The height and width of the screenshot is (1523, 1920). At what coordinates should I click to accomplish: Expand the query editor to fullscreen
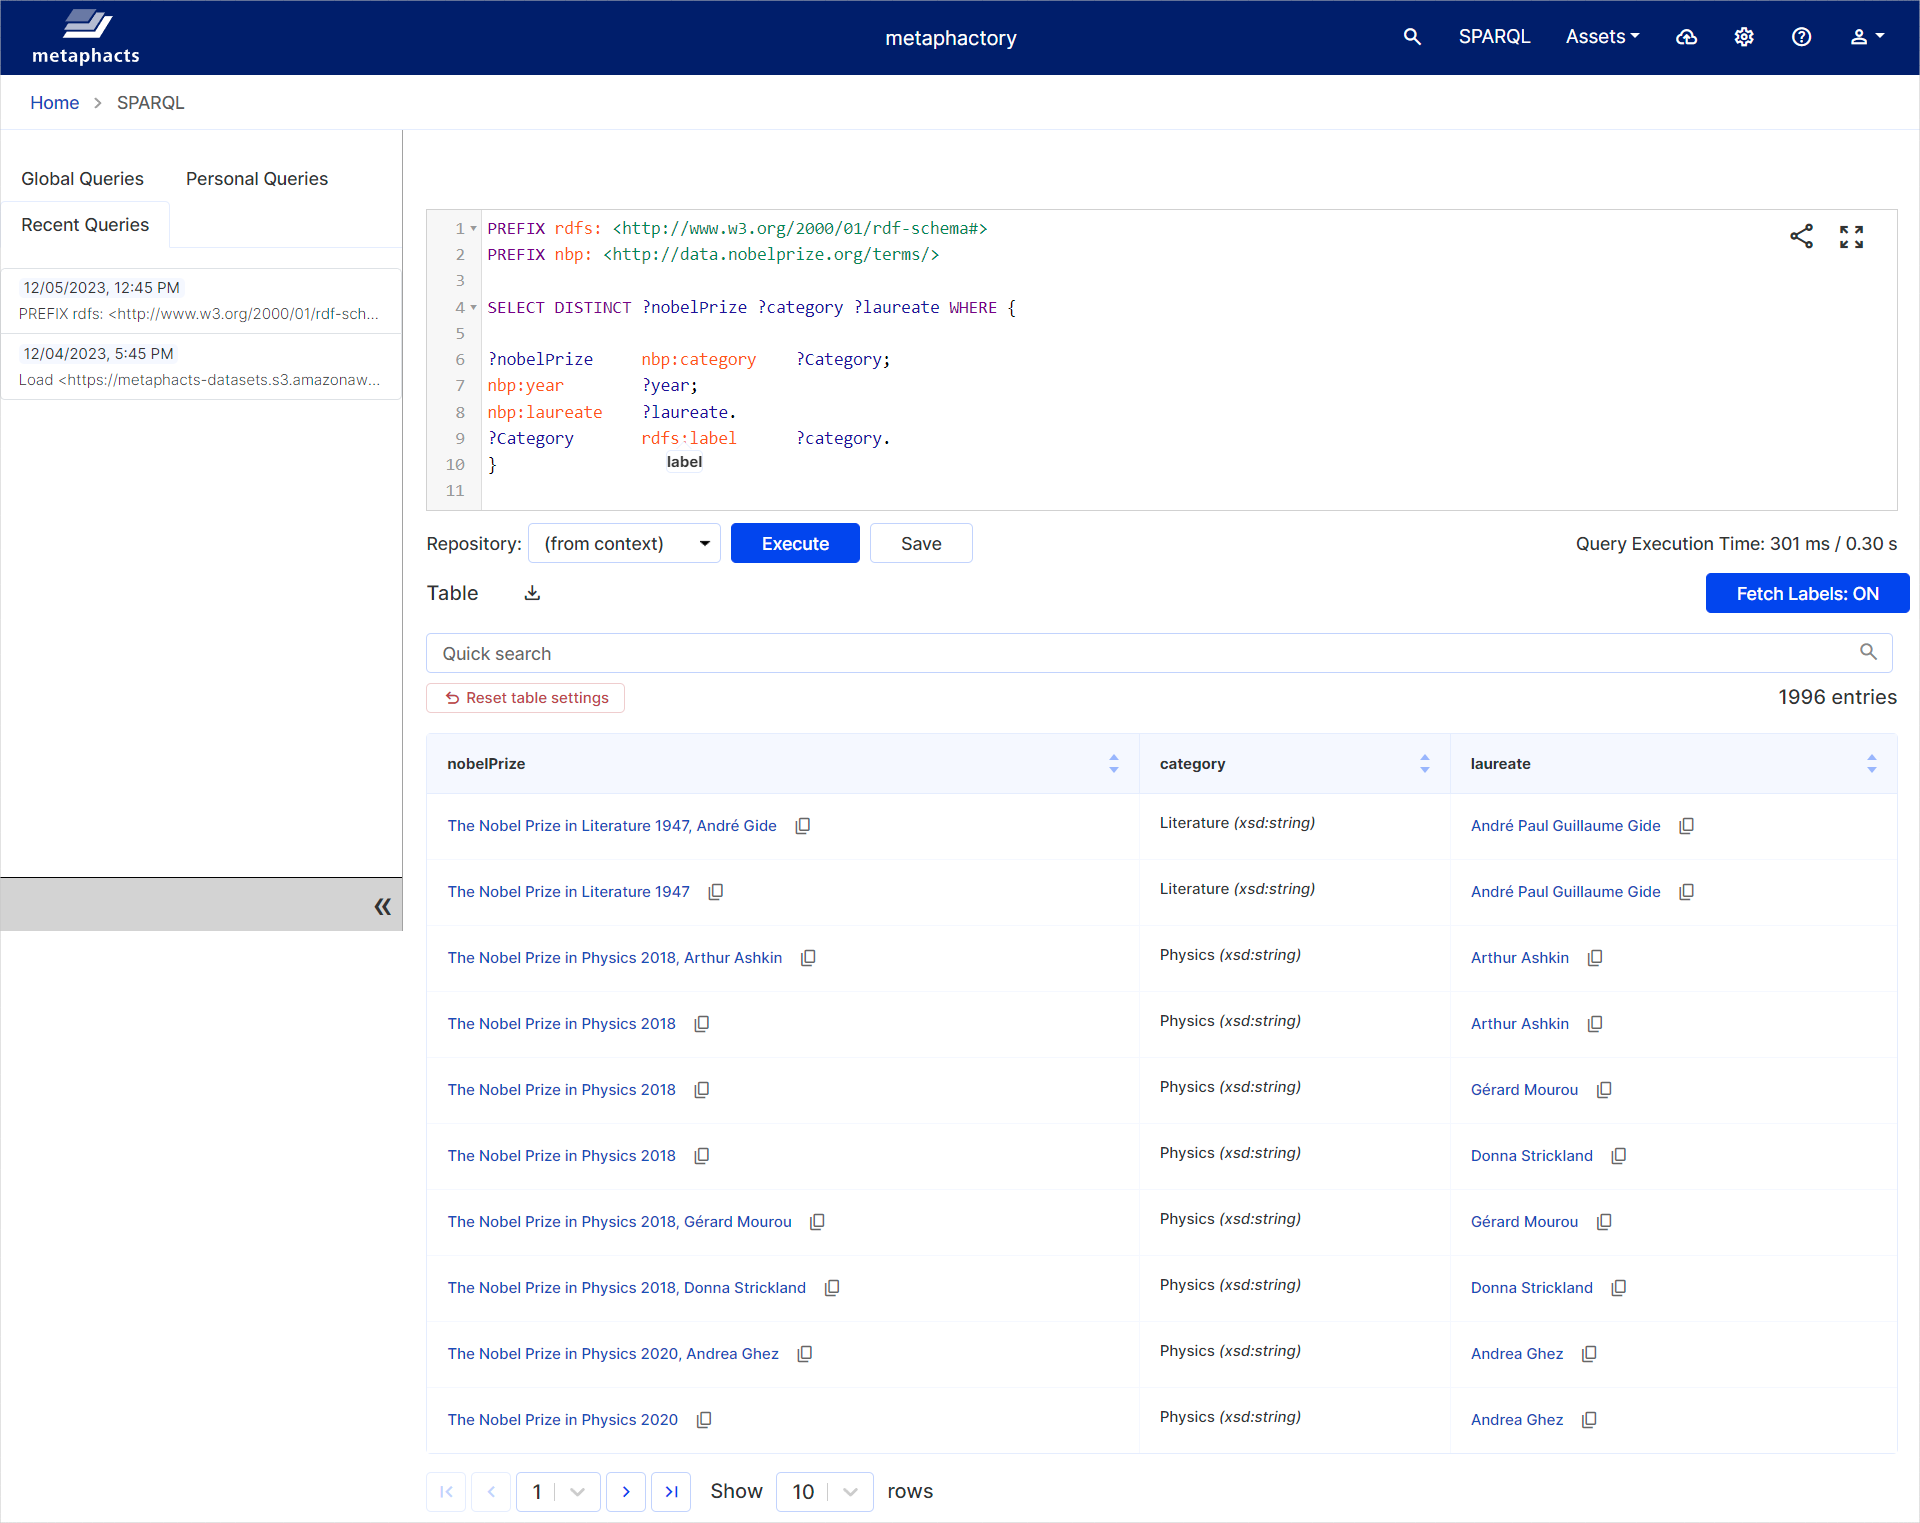[x=1851, y=236]
